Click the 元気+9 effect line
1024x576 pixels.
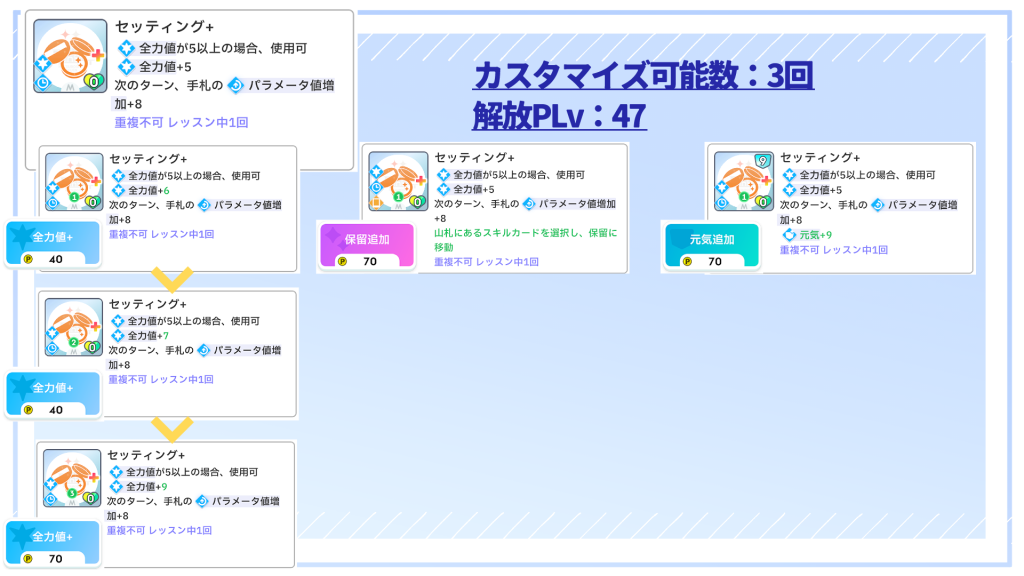coord(812,235)
